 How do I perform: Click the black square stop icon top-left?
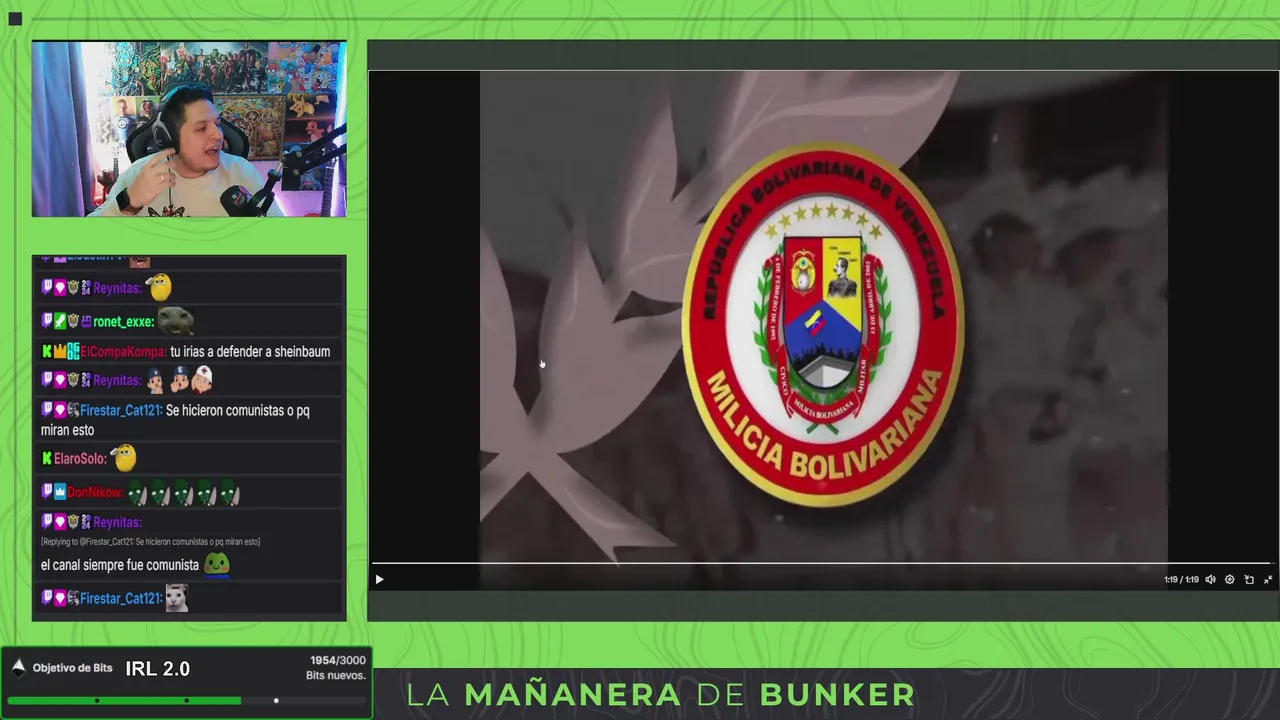tap(15, 18)
